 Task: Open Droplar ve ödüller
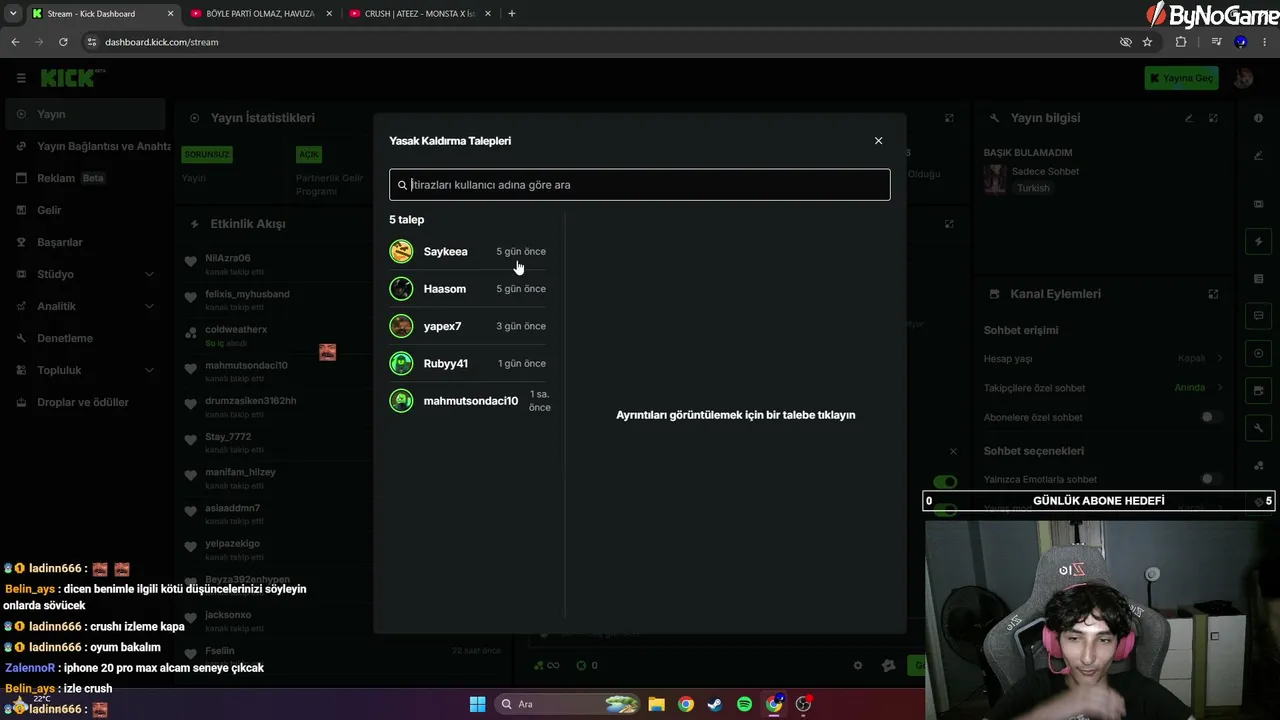[x=85, y=402]
